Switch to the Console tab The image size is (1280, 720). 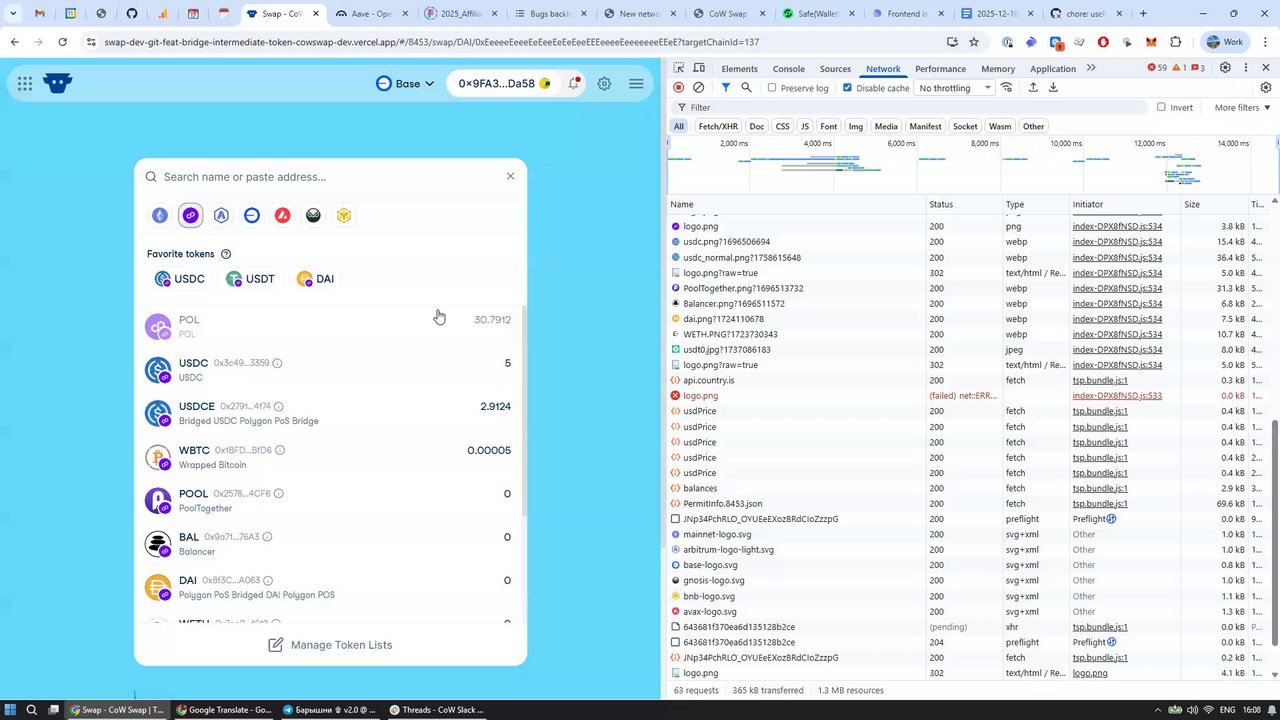pos(788,68)
